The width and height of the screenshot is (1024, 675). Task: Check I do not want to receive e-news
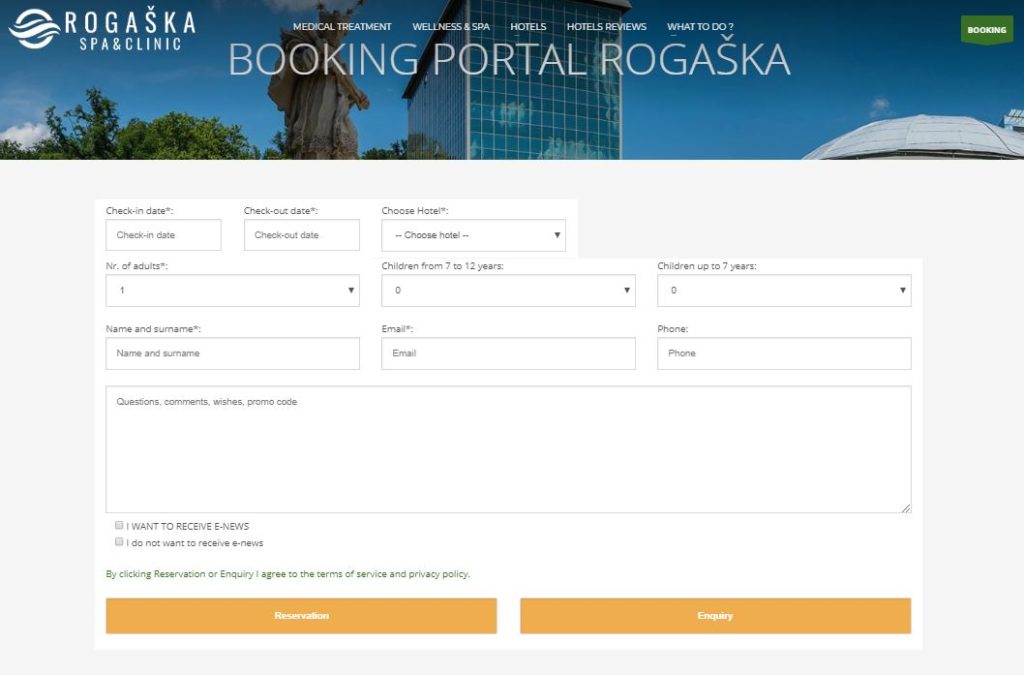[119, 542]
